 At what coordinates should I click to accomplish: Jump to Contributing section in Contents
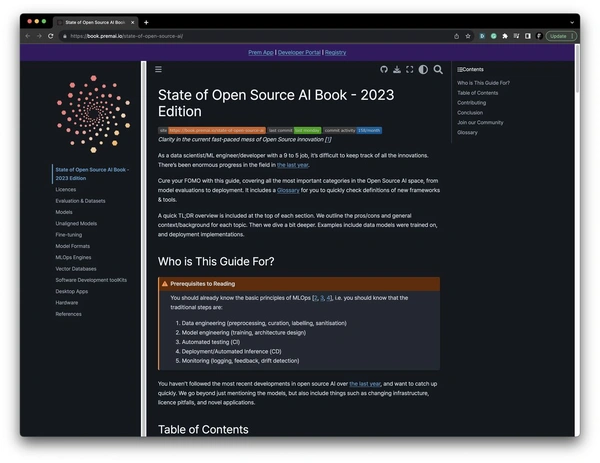pyautogui.click(x=471, y=103)
